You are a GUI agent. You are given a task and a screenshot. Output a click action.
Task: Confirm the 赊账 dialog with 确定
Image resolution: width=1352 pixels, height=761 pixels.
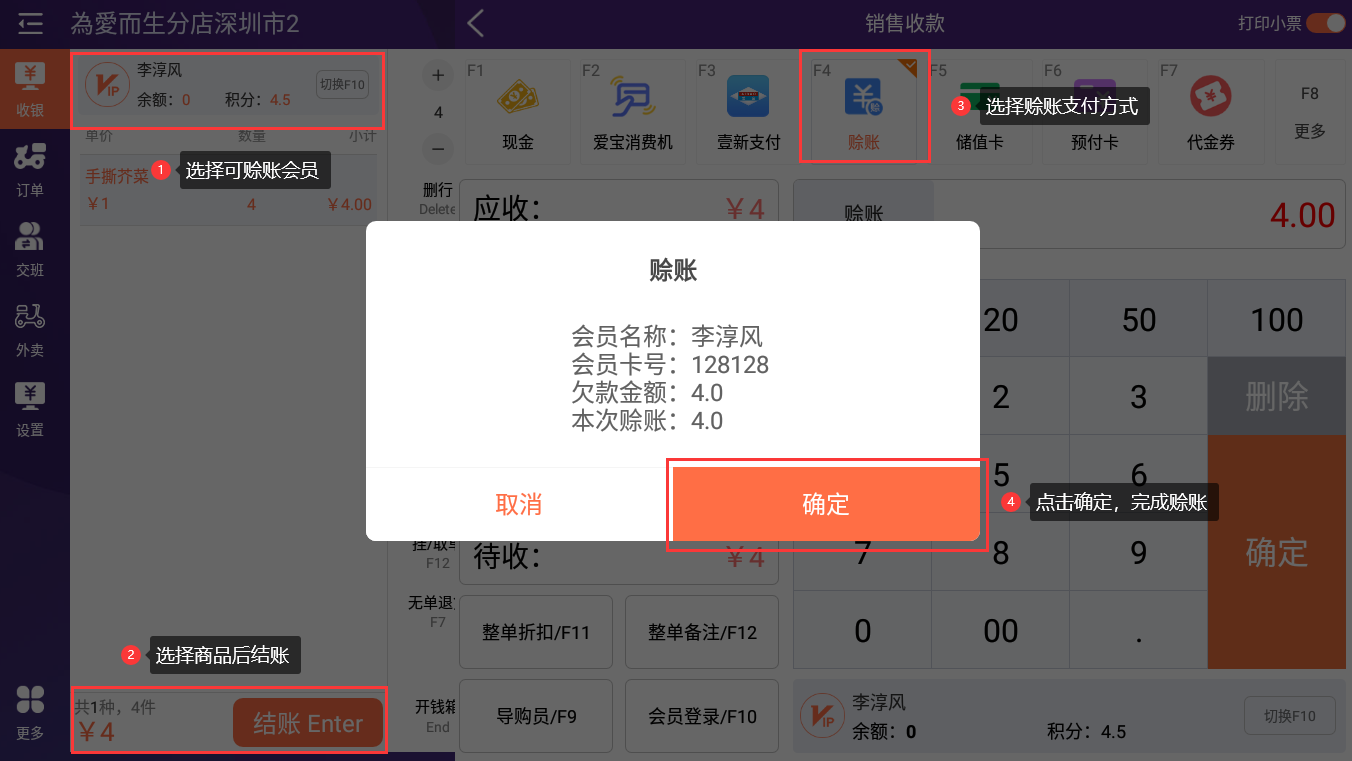point(825,504)
